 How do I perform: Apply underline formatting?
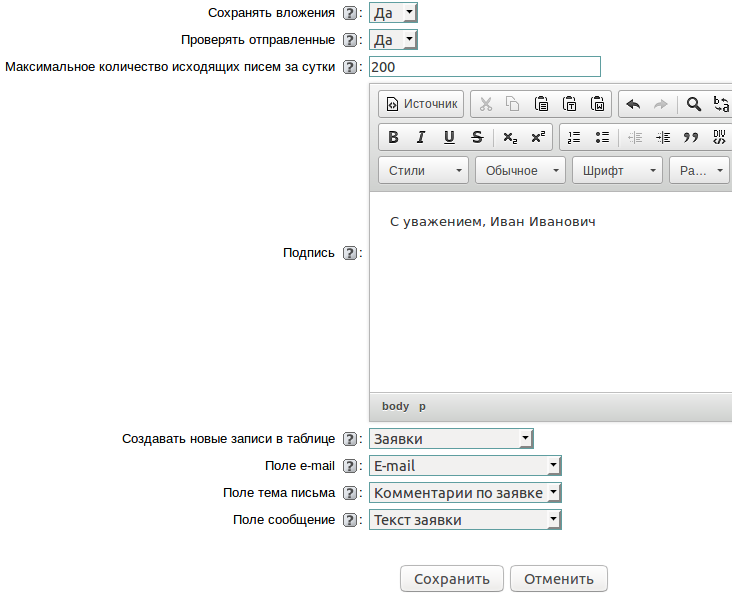[x=449, y=137]
